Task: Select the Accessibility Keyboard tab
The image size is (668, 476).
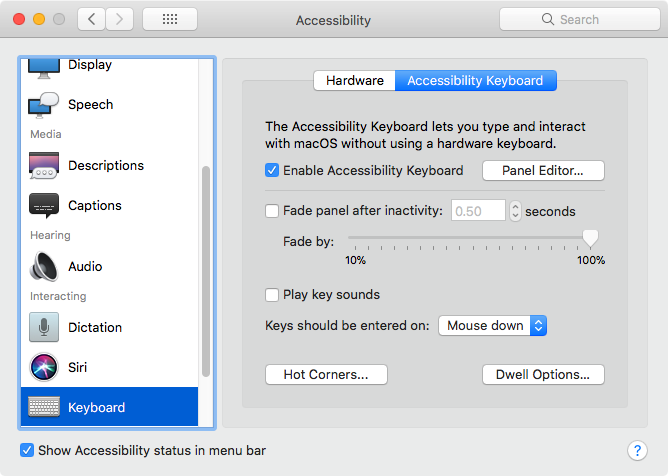Action: pos(475,81)
